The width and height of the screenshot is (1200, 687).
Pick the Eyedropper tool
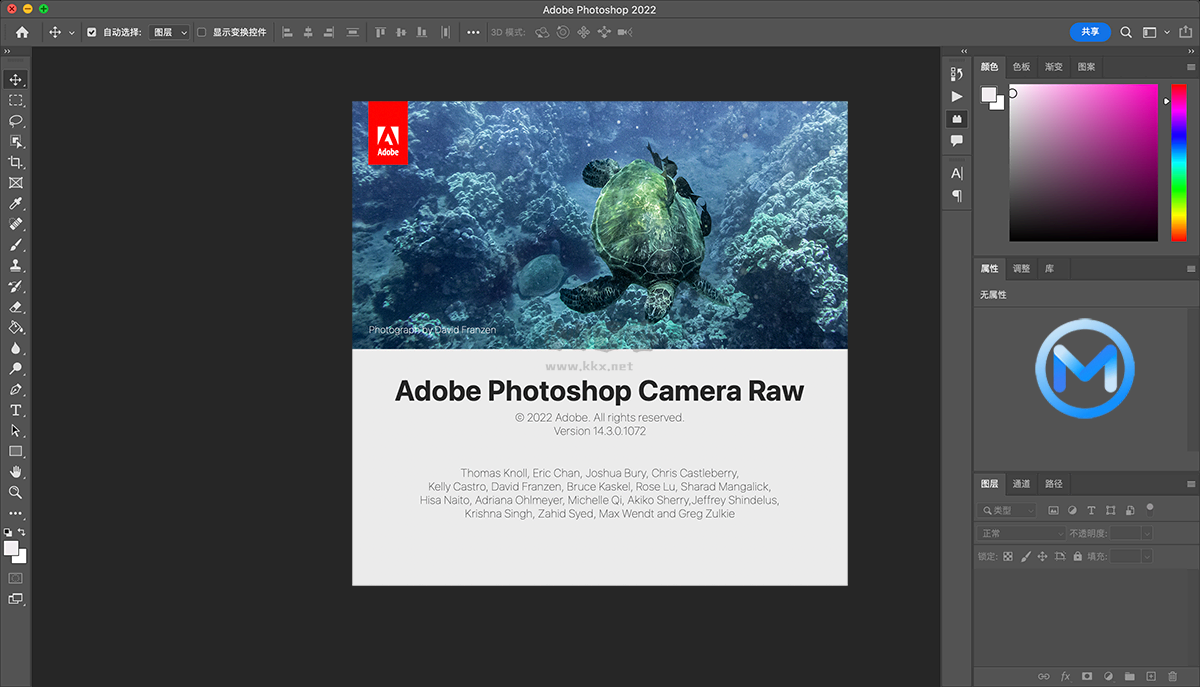pos(15,203)
